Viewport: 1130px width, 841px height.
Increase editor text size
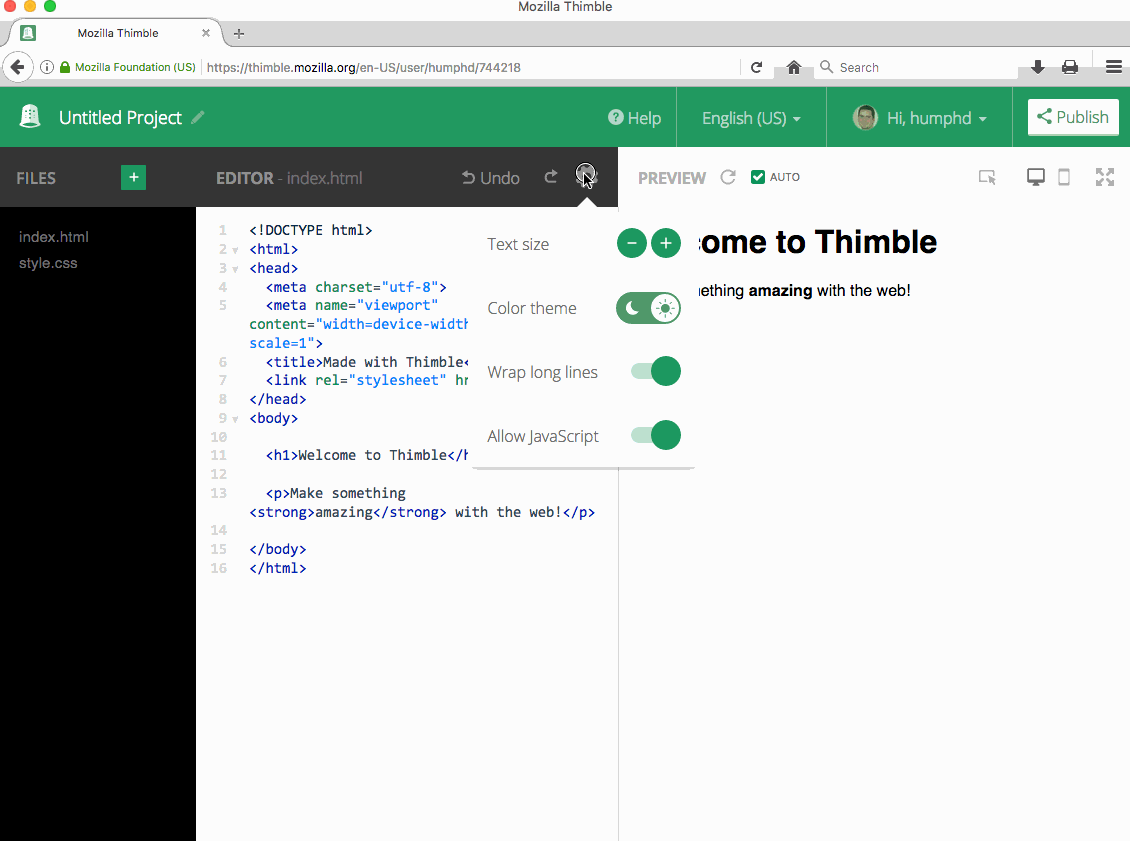click(666, 243)
